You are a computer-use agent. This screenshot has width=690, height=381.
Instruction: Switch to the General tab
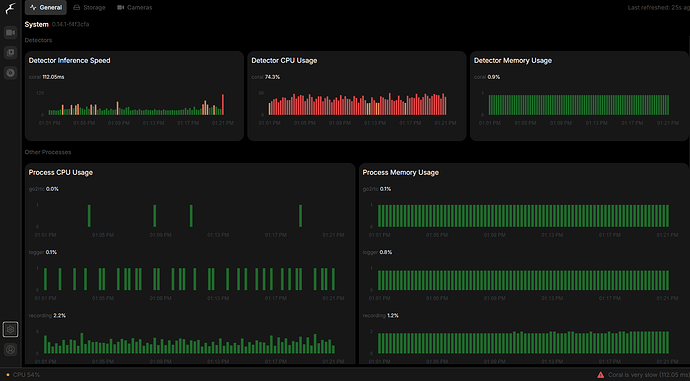[x=46, y=7]
